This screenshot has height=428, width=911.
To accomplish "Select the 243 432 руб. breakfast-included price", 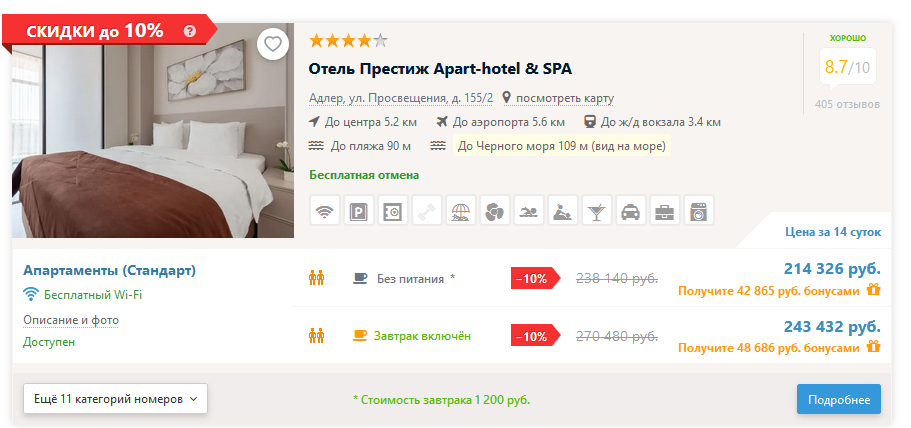I will [832, 326].
